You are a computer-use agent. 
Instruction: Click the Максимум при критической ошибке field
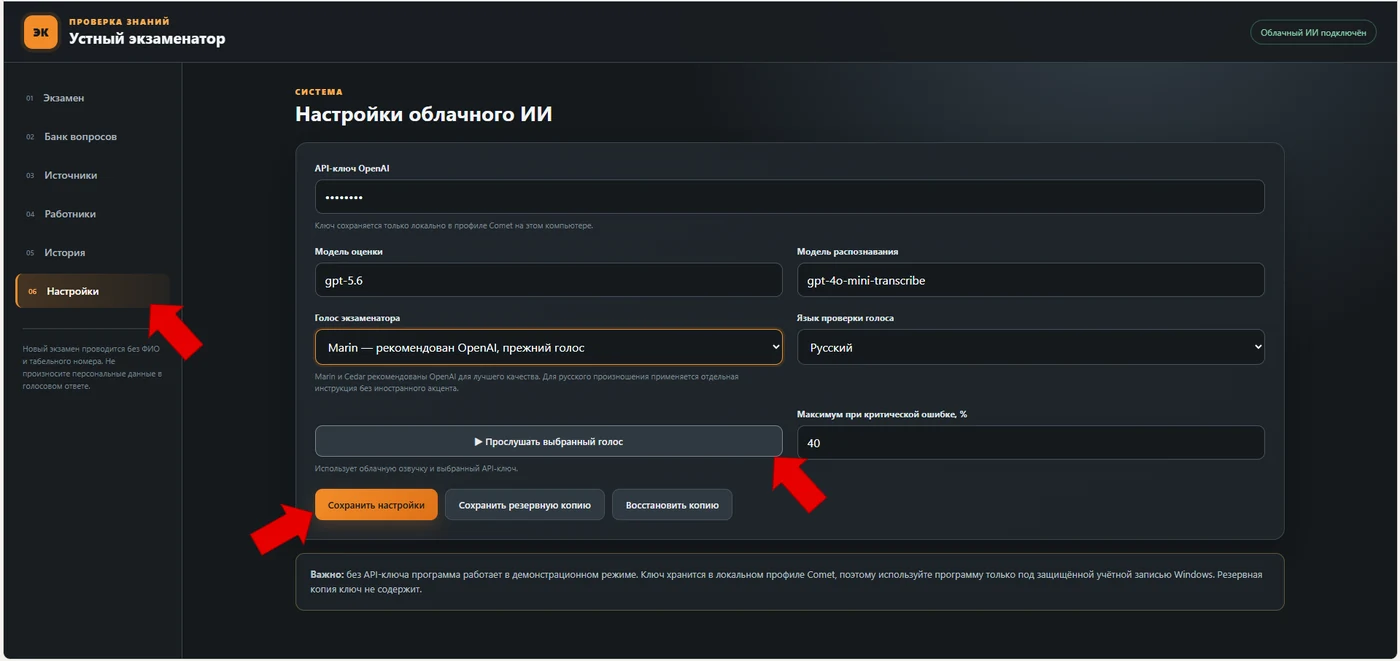(1030, 442)
